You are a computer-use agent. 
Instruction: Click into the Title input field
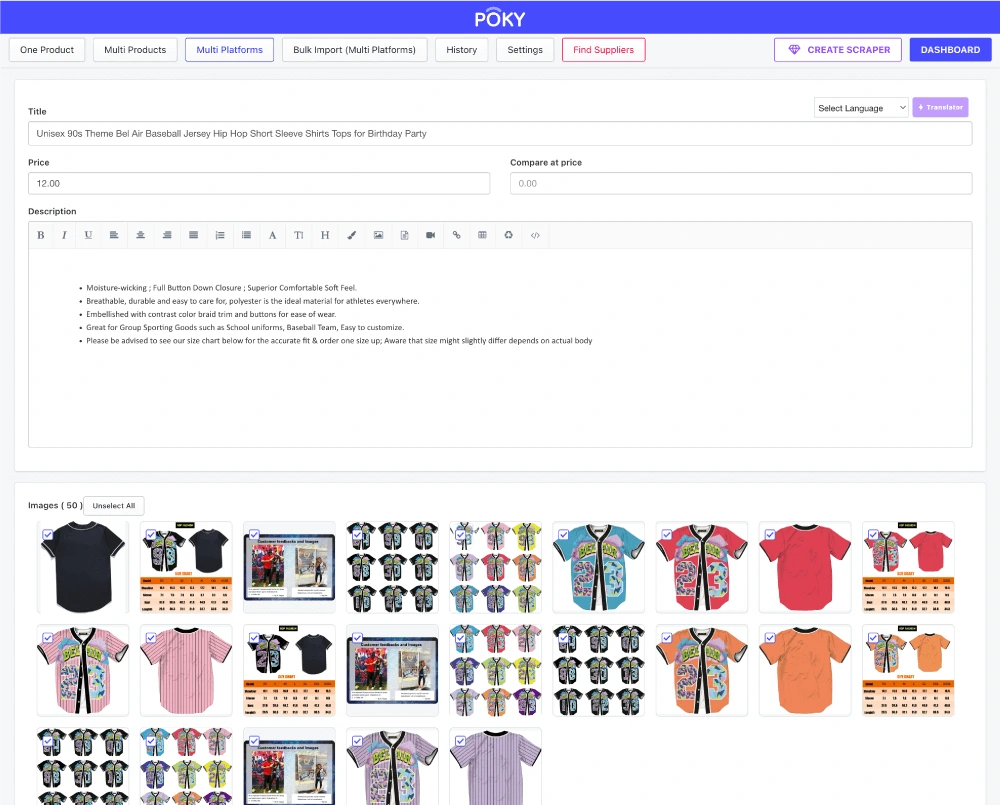[500, 133]
